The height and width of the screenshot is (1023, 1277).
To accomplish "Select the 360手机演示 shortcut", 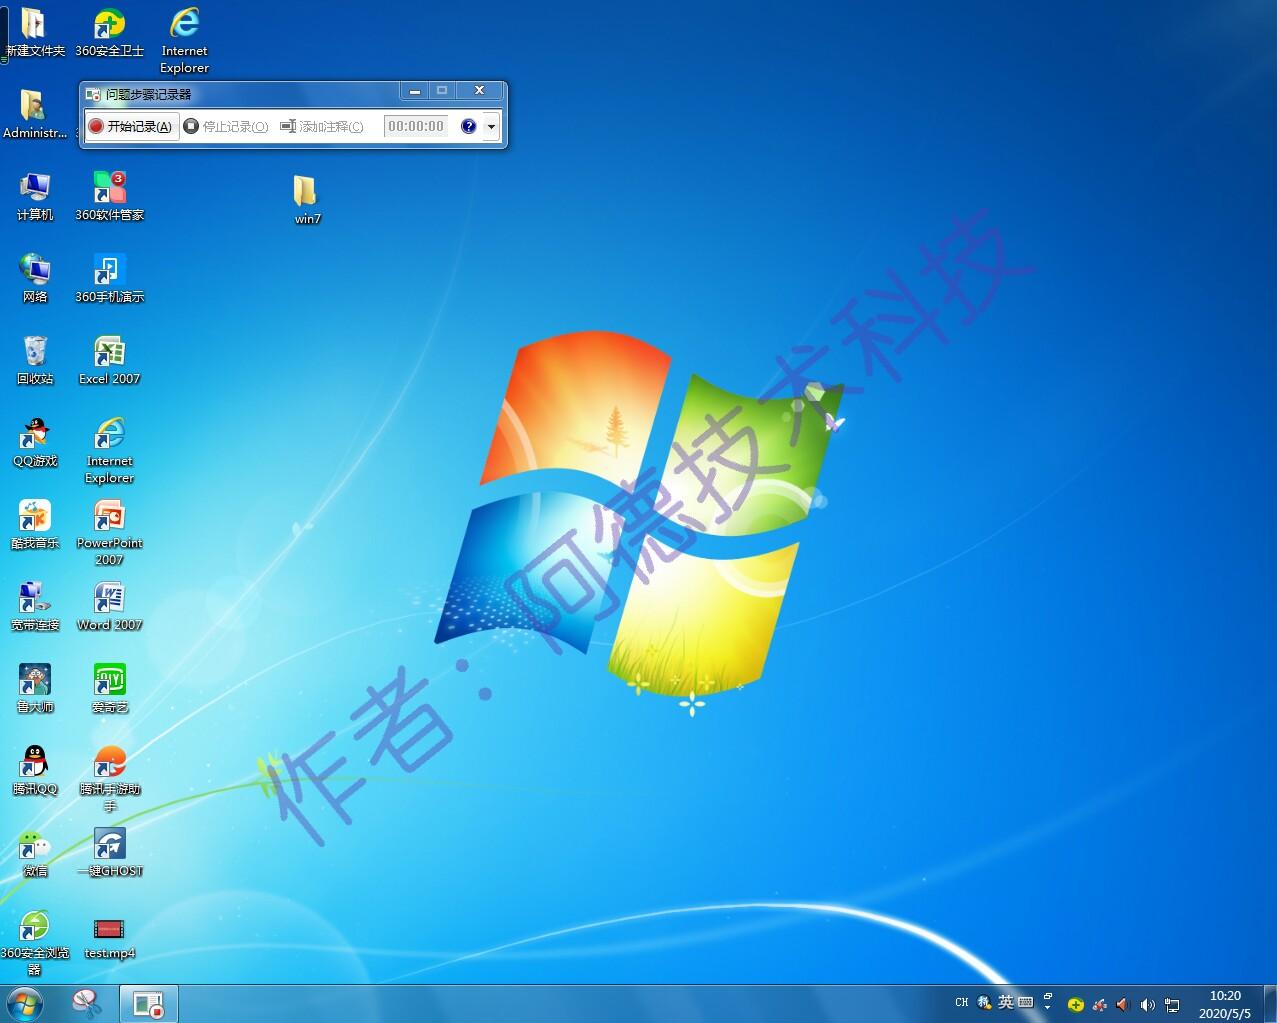I will (x=109, y=279).
